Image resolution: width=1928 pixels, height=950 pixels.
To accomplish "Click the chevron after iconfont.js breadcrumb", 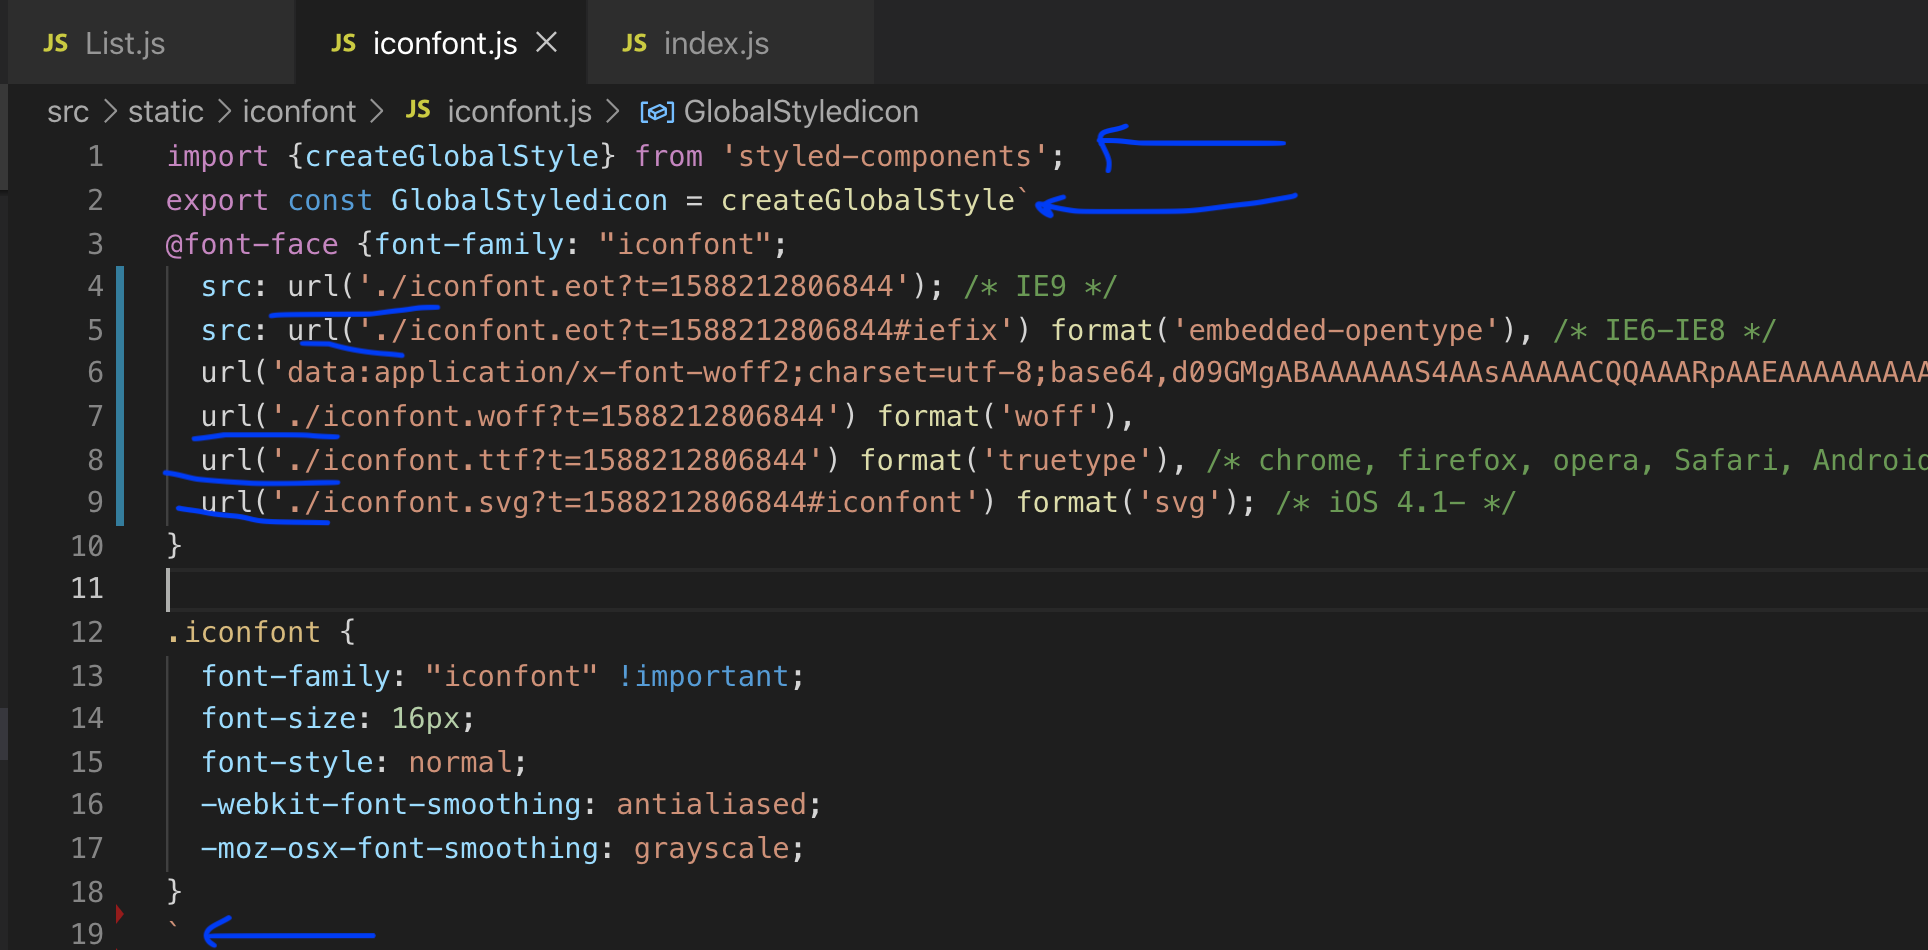I will coord(612,112).
